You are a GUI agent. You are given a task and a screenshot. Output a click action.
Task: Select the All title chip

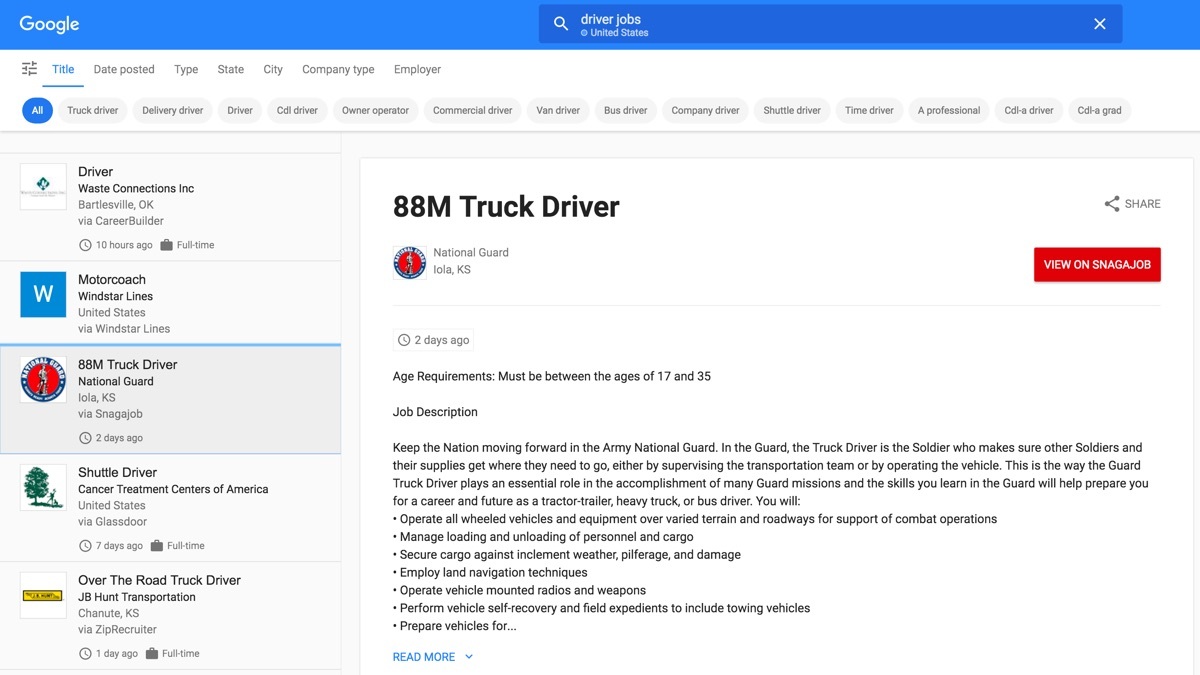click(x=37, y=110)
